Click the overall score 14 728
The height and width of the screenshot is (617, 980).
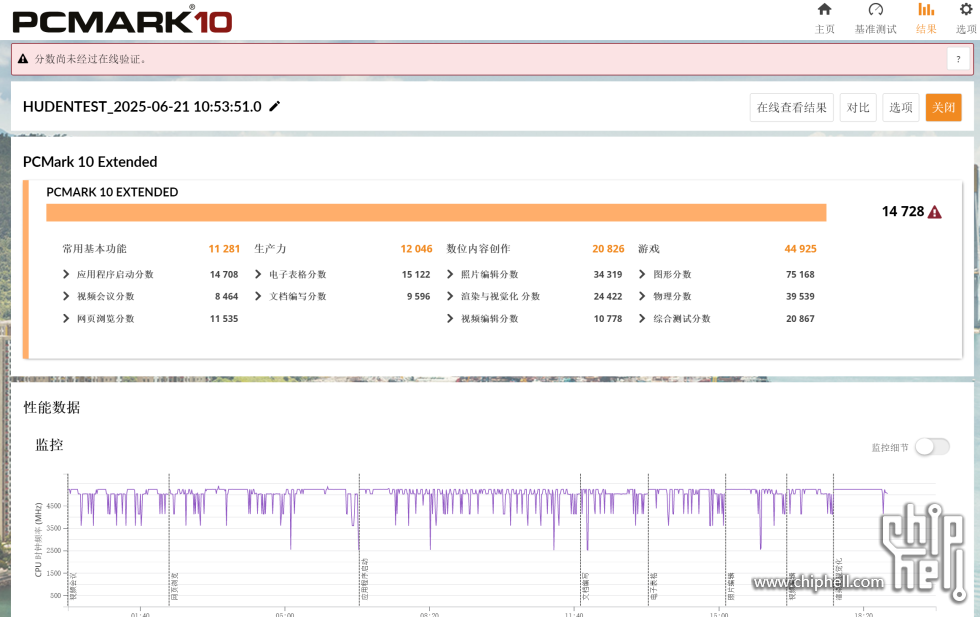[902, 212]
